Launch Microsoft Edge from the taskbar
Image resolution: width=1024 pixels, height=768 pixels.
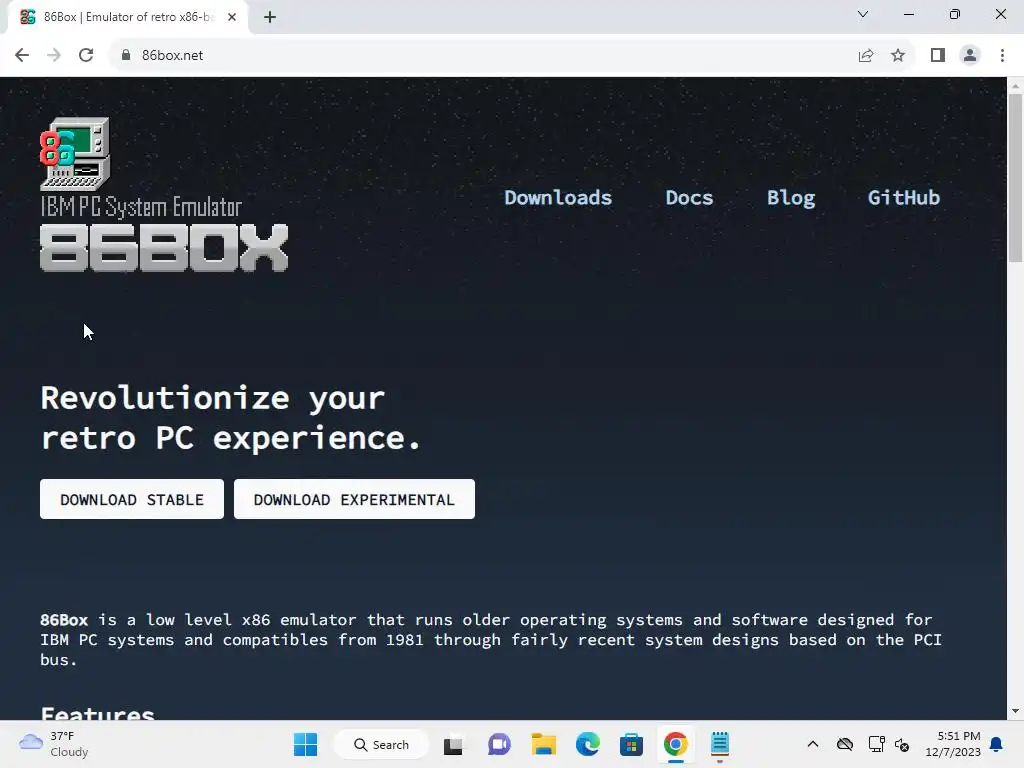588,744
